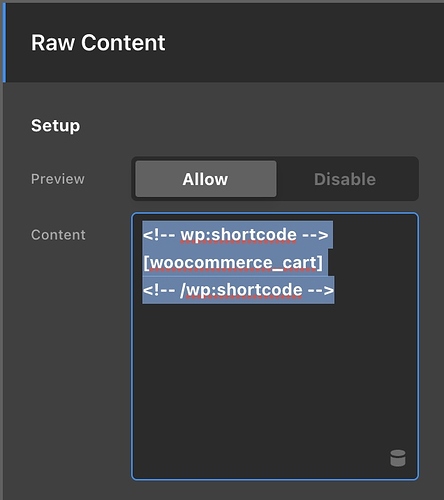
Task: Place cursor on the opening wp:shortcode comment line
Action: tap(236, 235)
